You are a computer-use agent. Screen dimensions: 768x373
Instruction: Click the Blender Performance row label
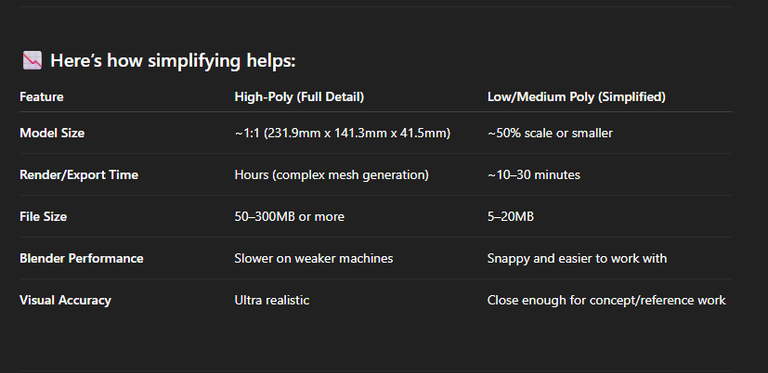(x=81, y=258)
